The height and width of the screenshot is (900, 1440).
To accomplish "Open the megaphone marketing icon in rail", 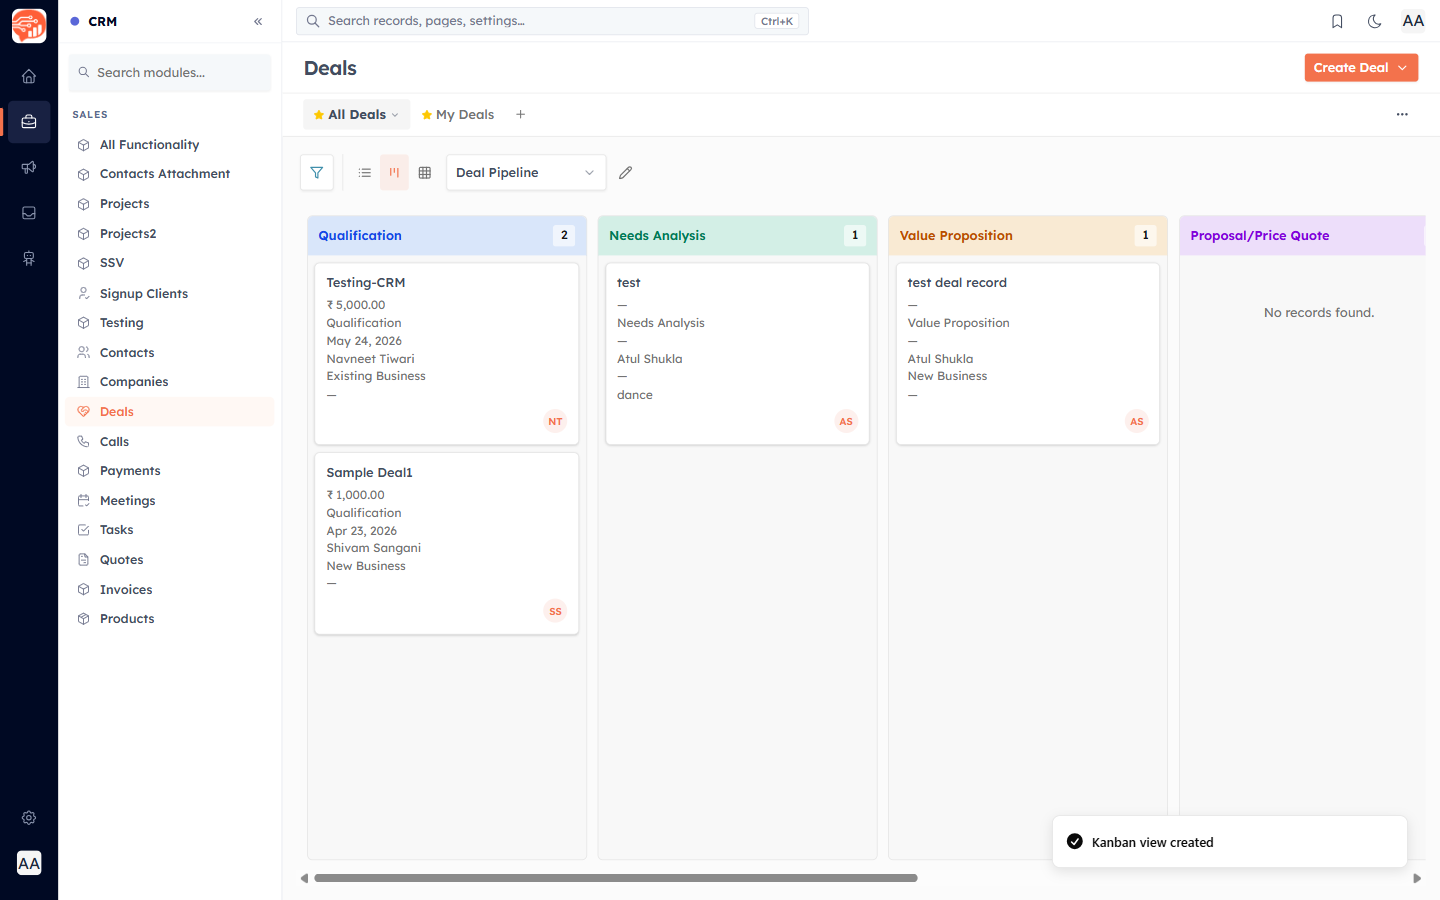I will pos(29,167).
